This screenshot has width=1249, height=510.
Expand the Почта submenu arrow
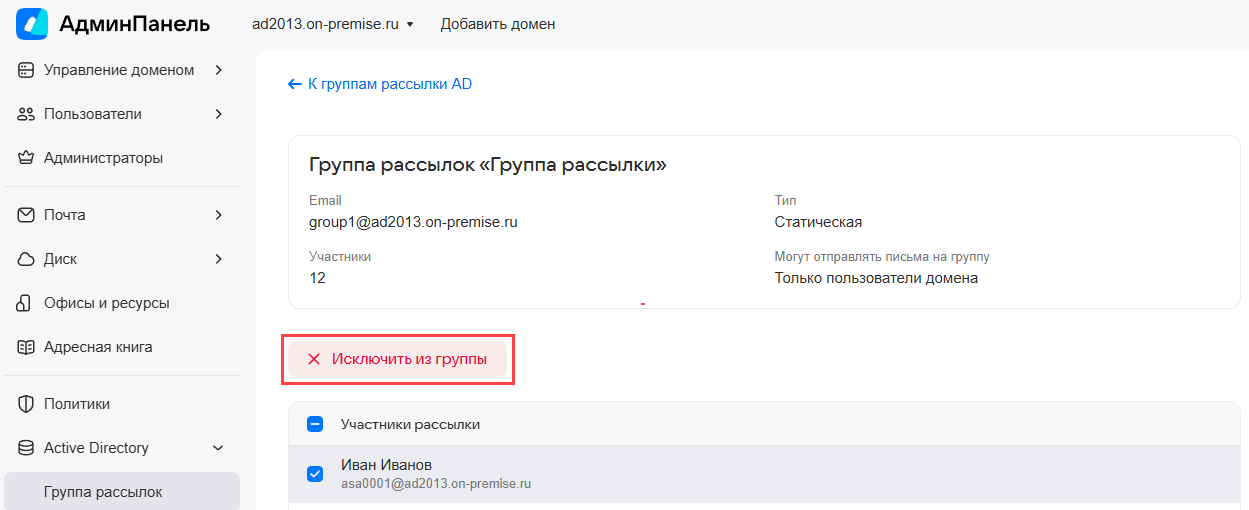pos(218,215)
